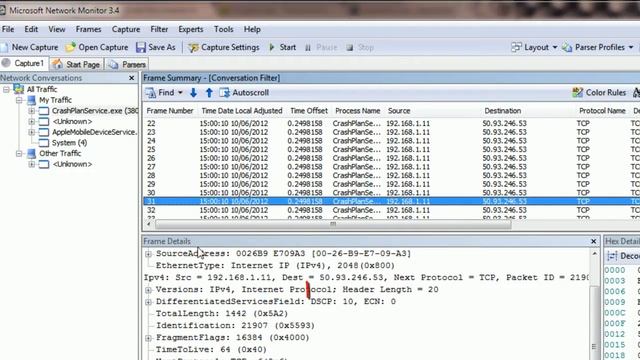Click the Save As disk icon
The image size is (640, 360).
click(x=140, y=47)
